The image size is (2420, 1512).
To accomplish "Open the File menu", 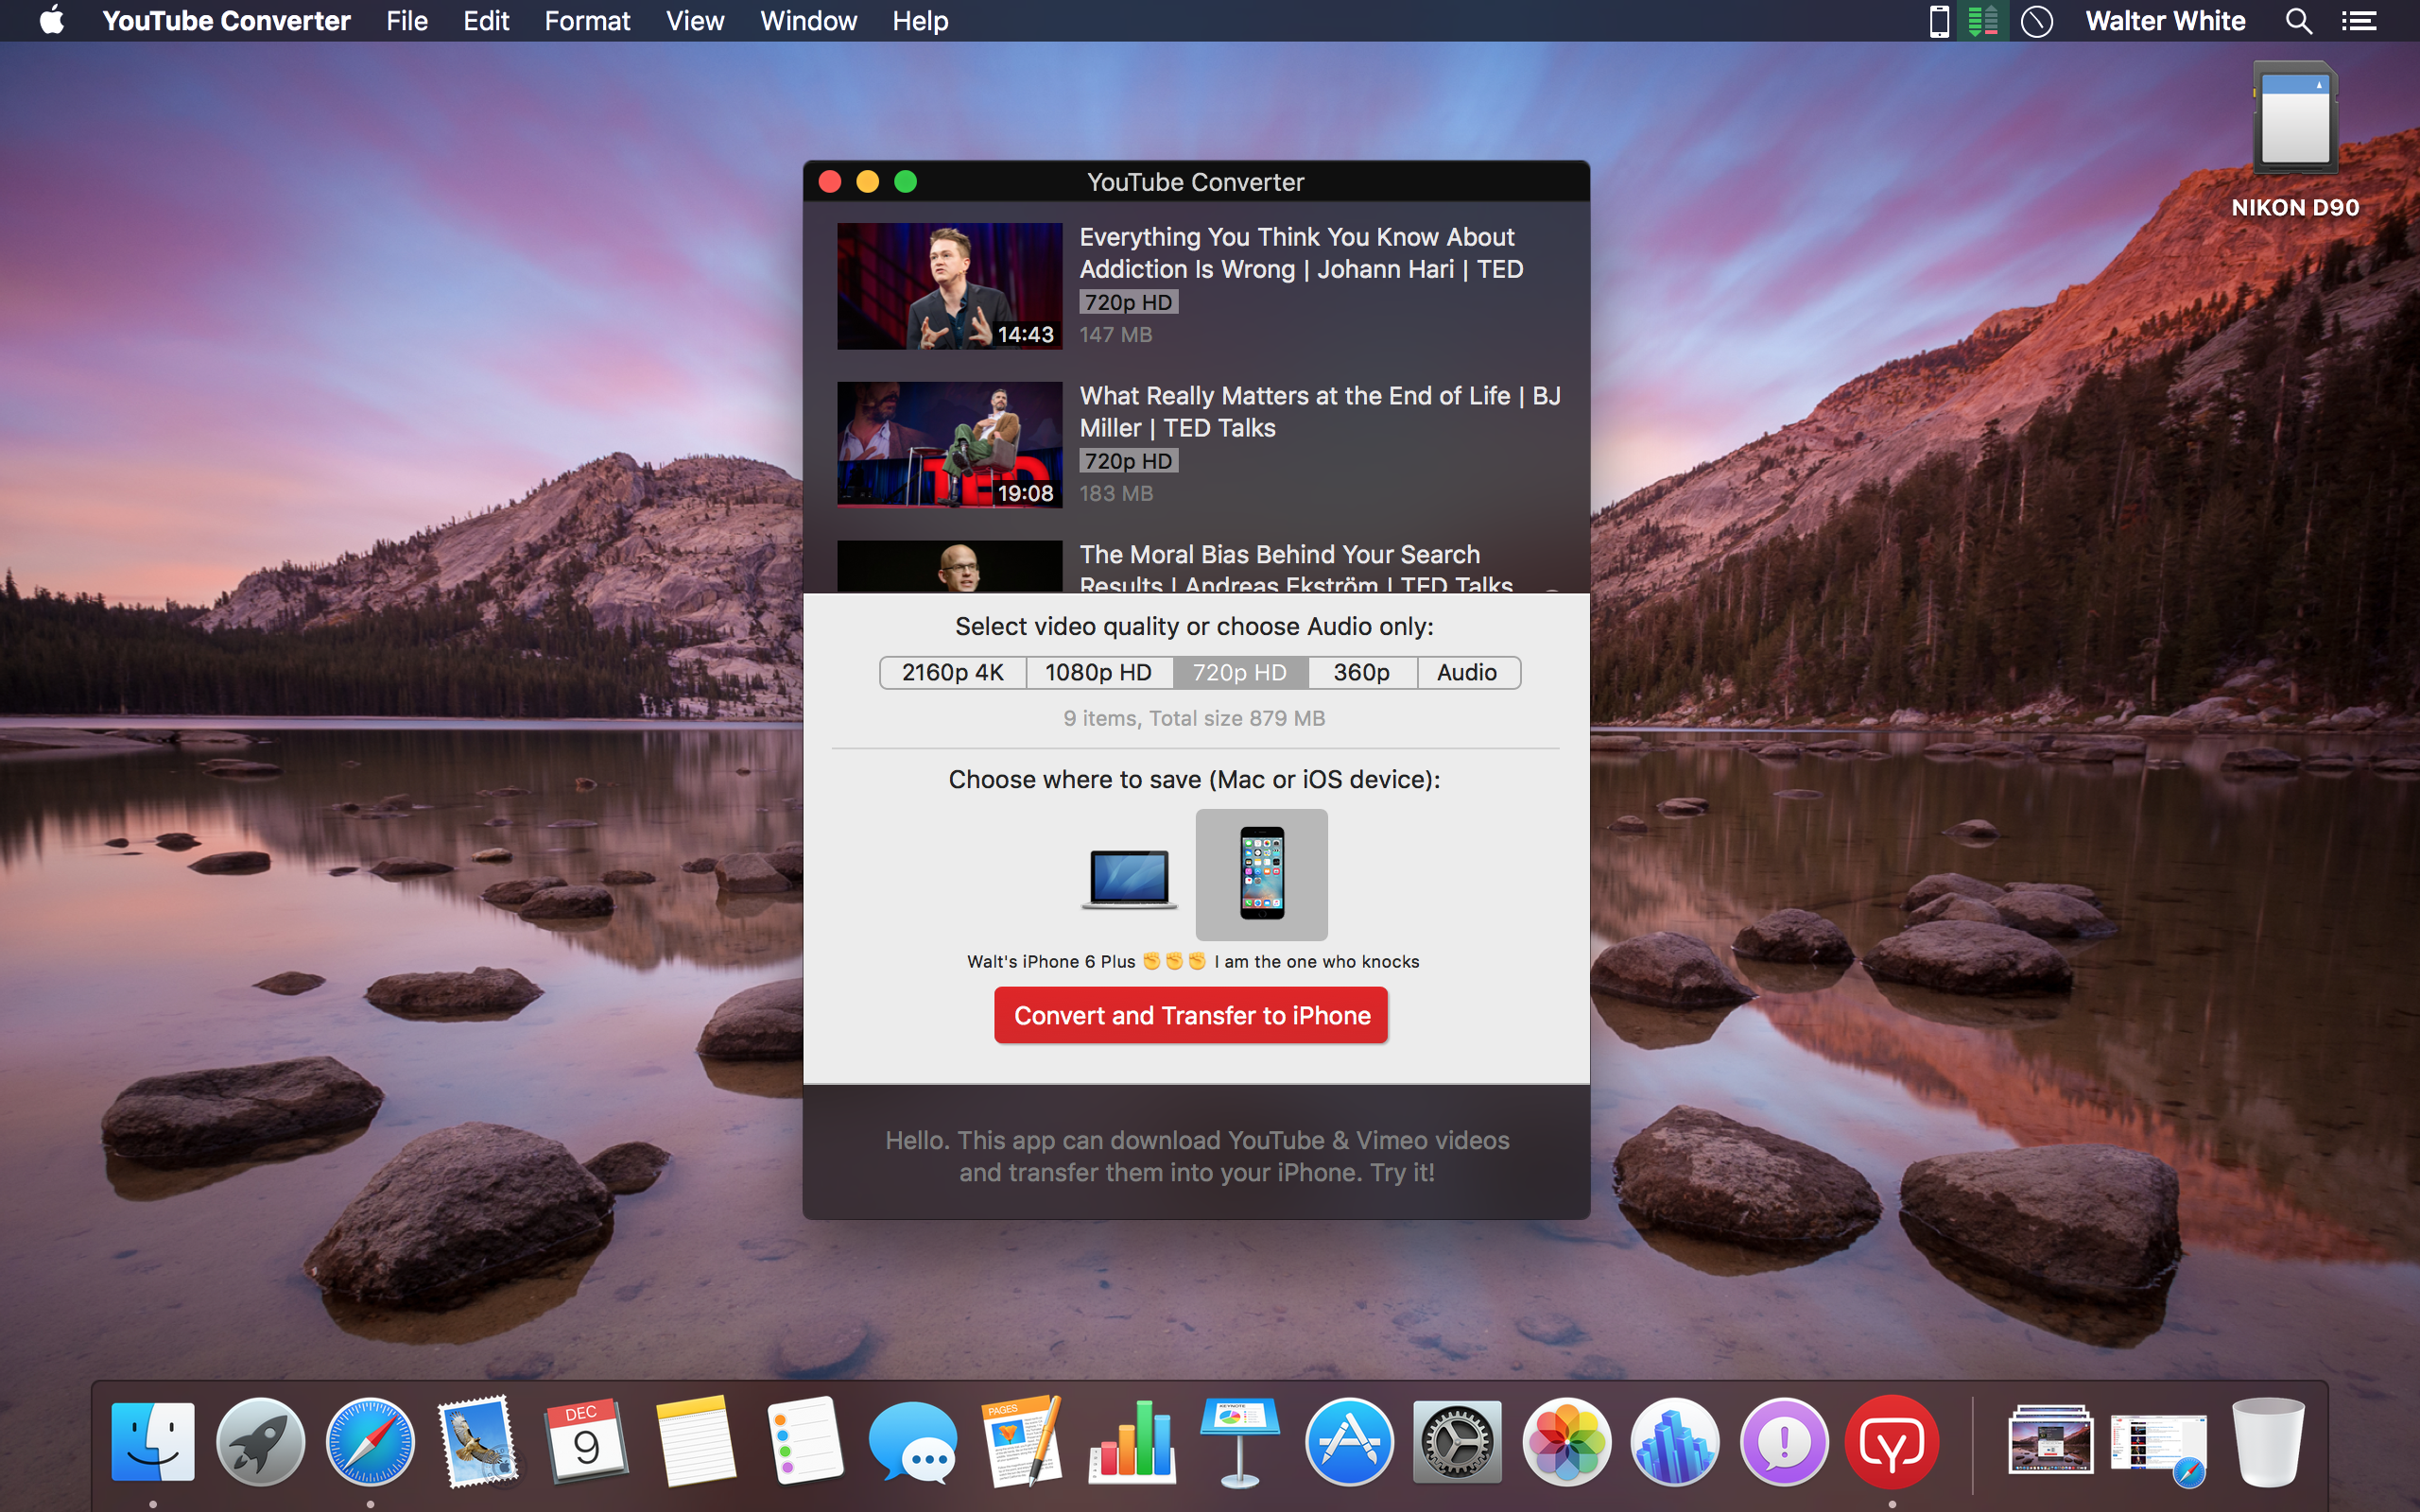I will pyautogui.click(x=406, y=21).
